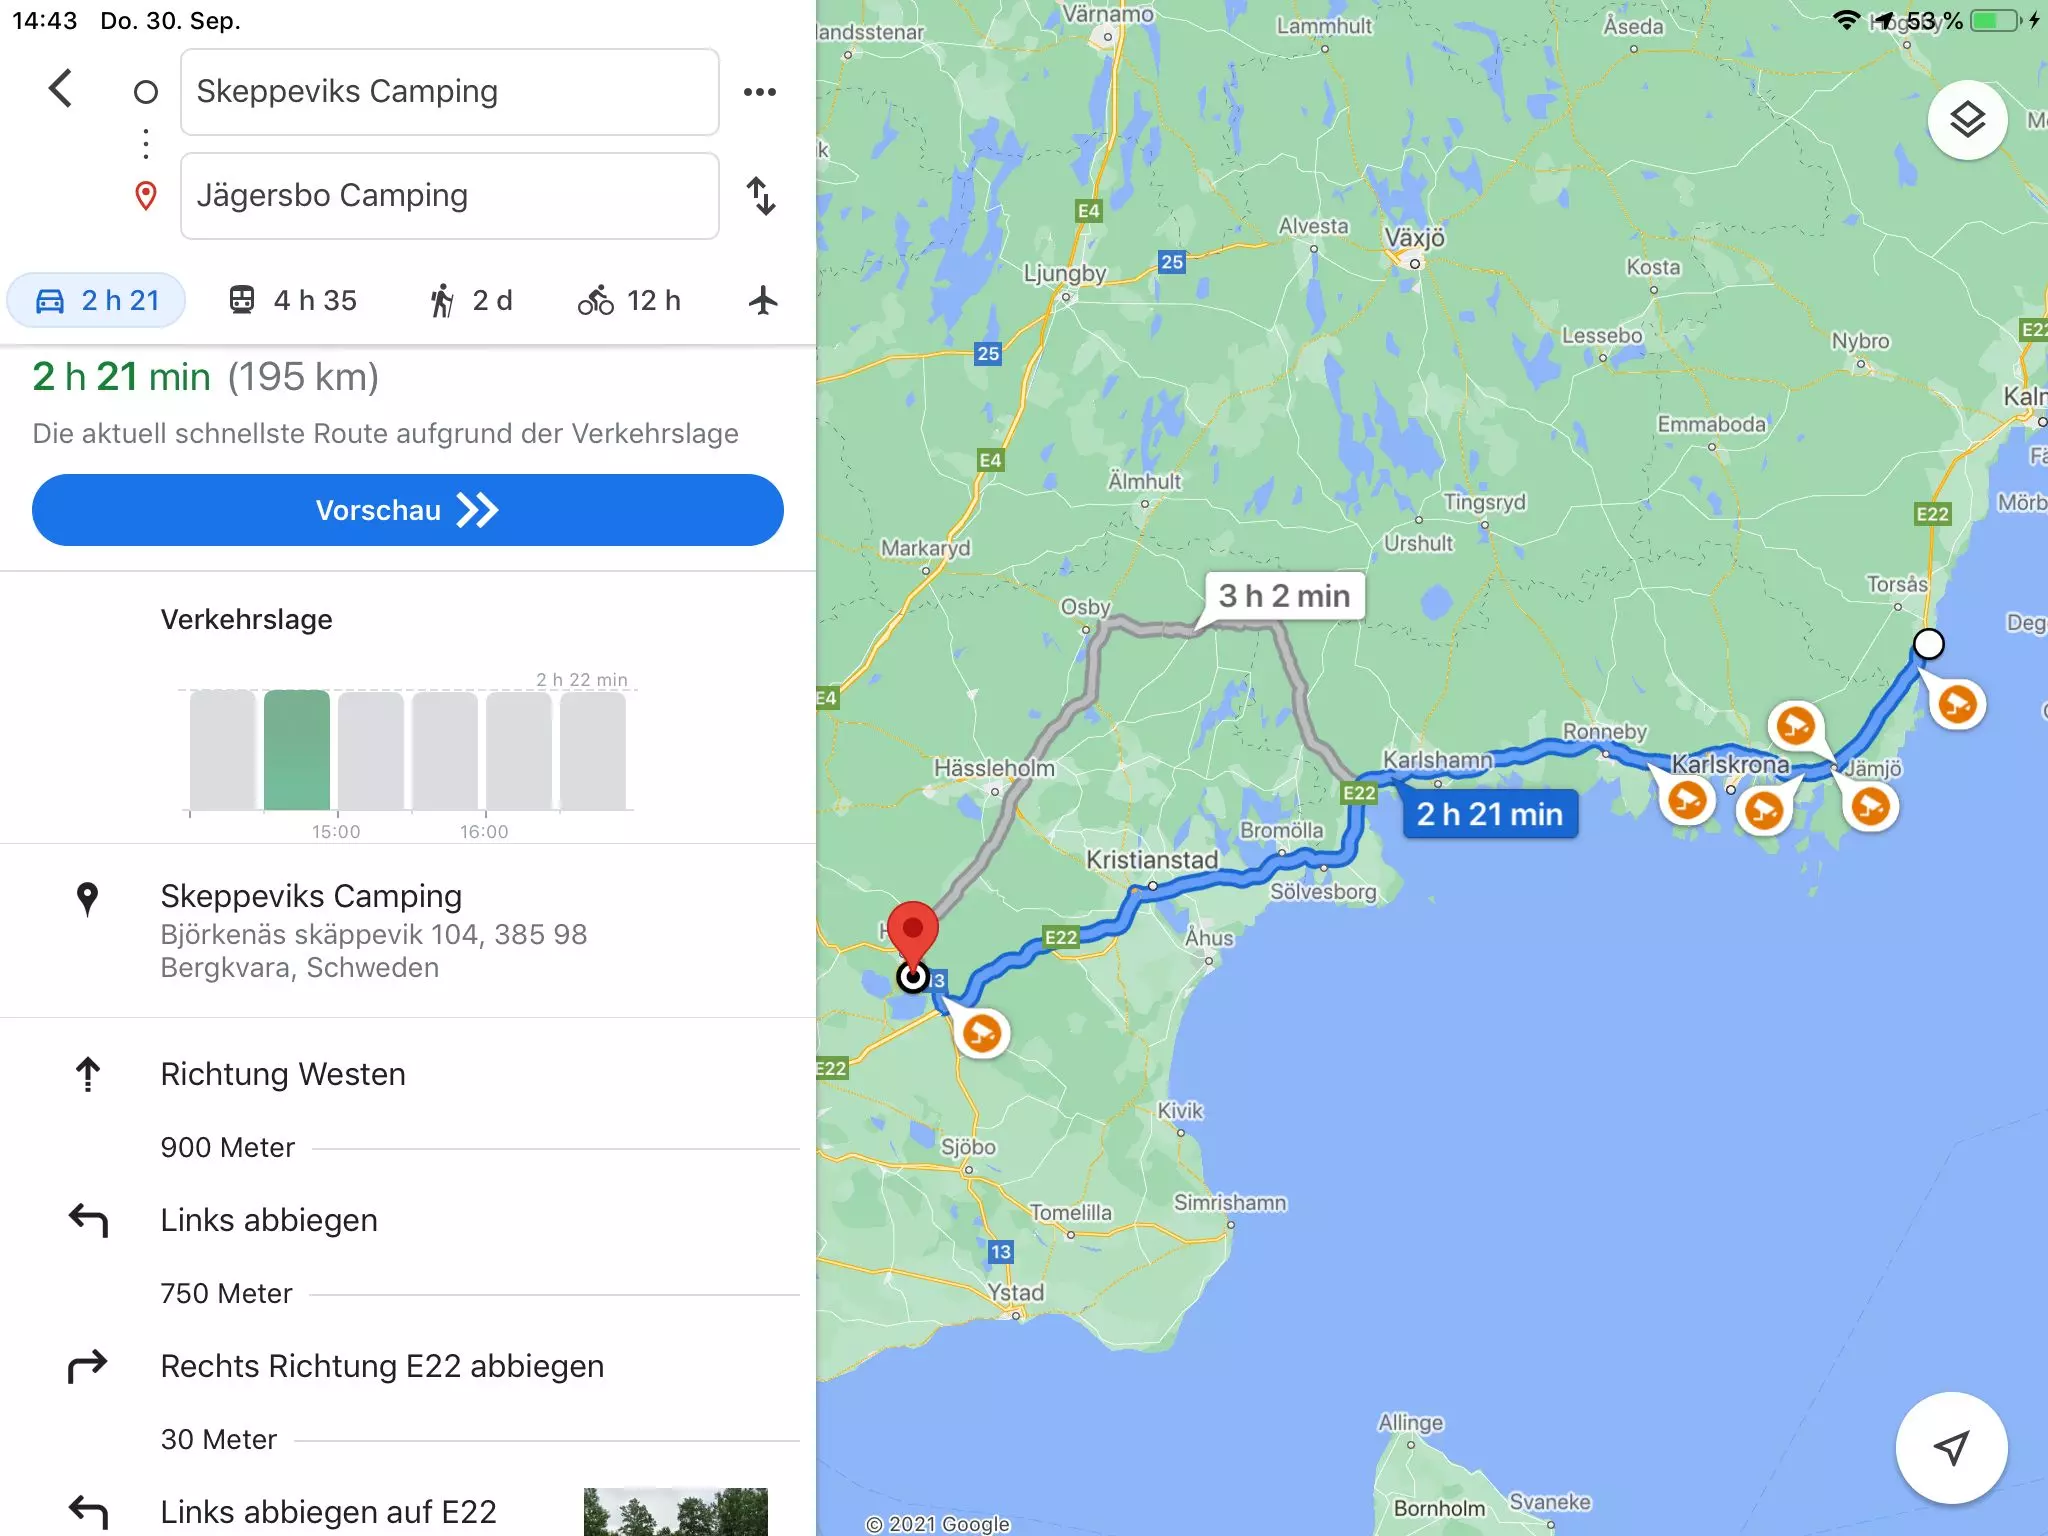This screenshot has height=1536, width=2048.
Task: Choose cycling mode 12 h
Action: point(629,300)
